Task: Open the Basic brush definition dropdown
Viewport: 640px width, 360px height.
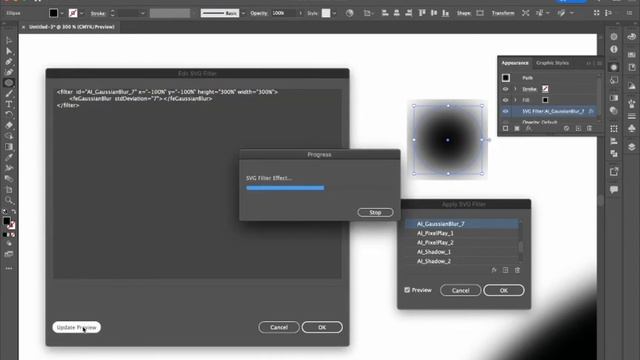Action: tap(243, 13)
